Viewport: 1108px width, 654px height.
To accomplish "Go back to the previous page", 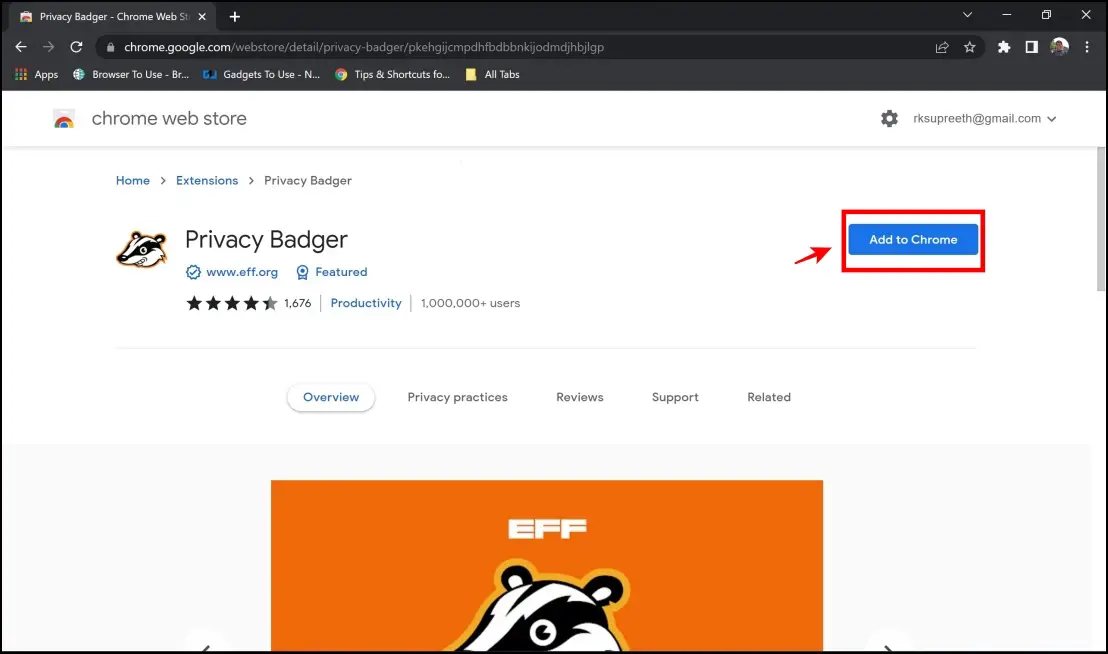I will click(20, 47).
